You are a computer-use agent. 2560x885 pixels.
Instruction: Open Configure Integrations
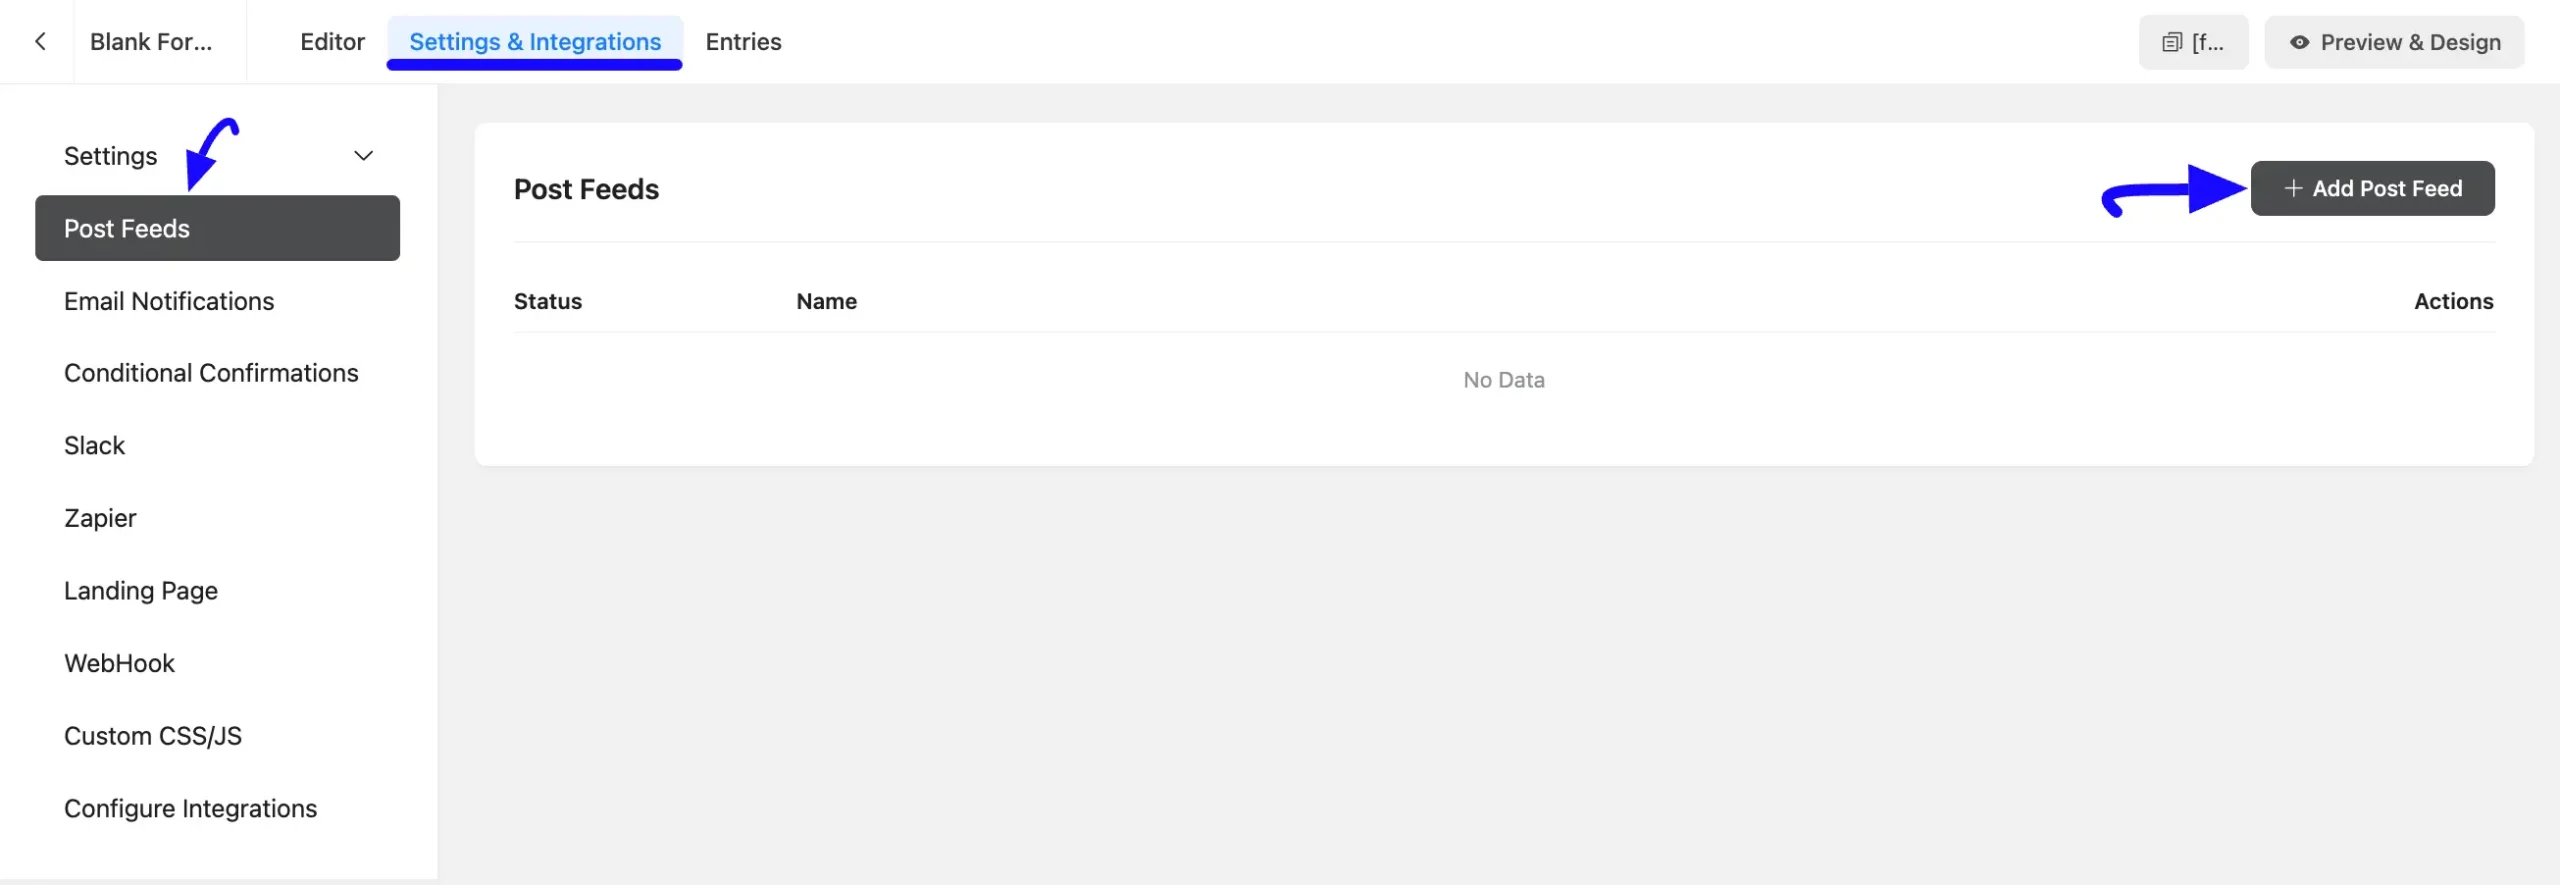click(191, 808)
